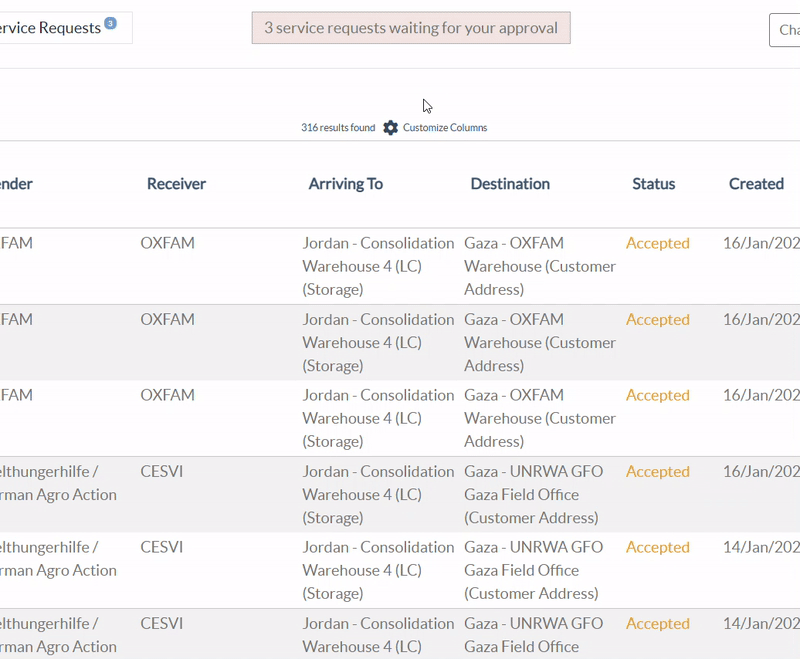Open the Service Requests tab
Viewport: 800px width, 659px height.
[x=64, y=28]
